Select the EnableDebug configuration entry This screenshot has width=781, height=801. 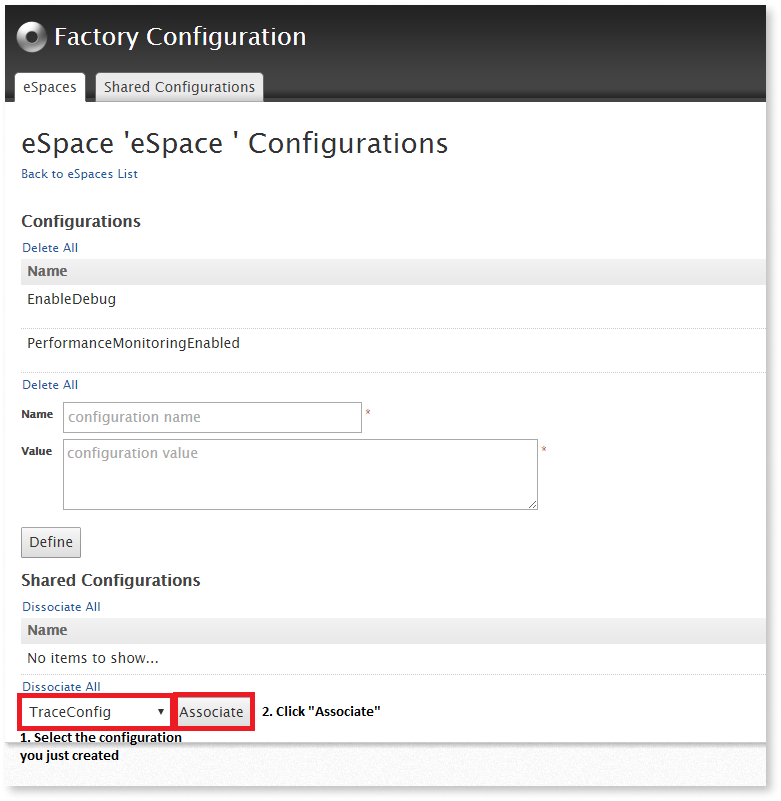(x=71, y=298)
